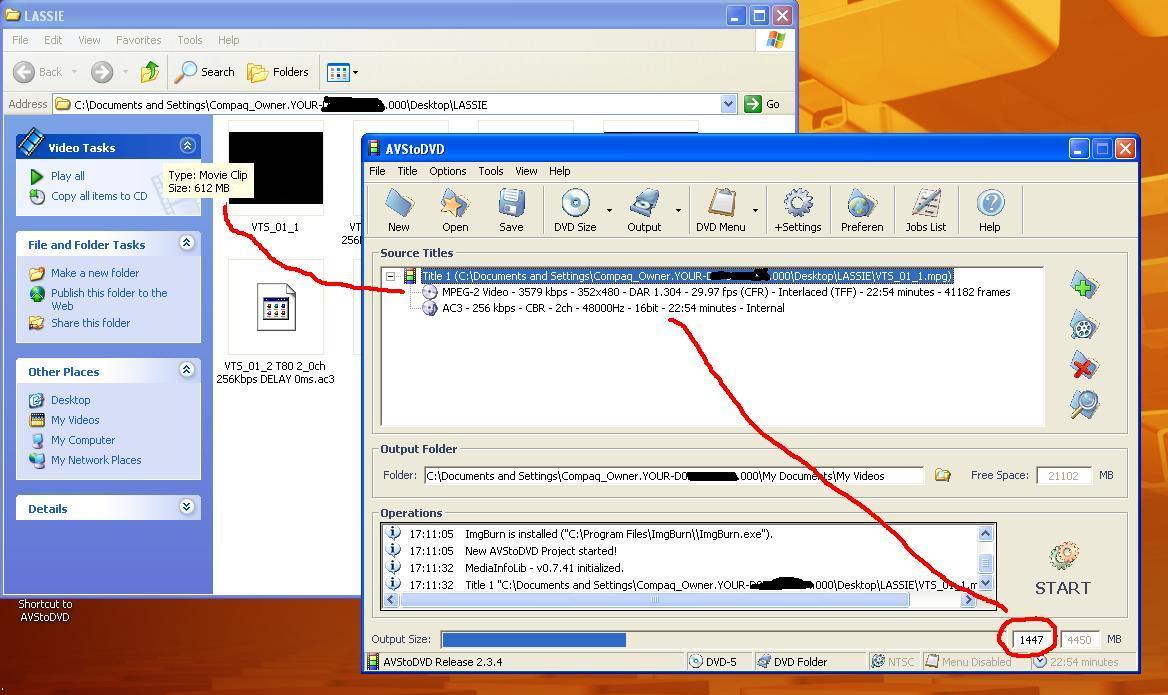Collapse the File and Folder Tasks panel

point(187,242)
